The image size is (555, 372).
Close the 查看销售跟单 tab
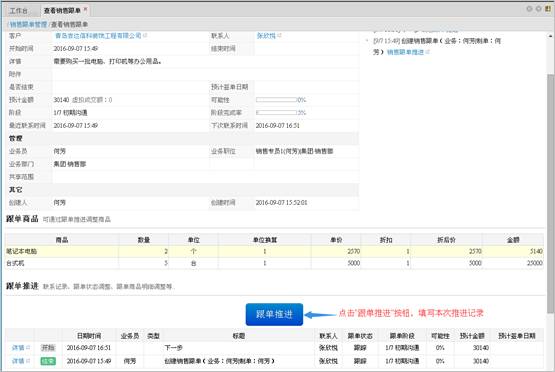pos(85,8)
